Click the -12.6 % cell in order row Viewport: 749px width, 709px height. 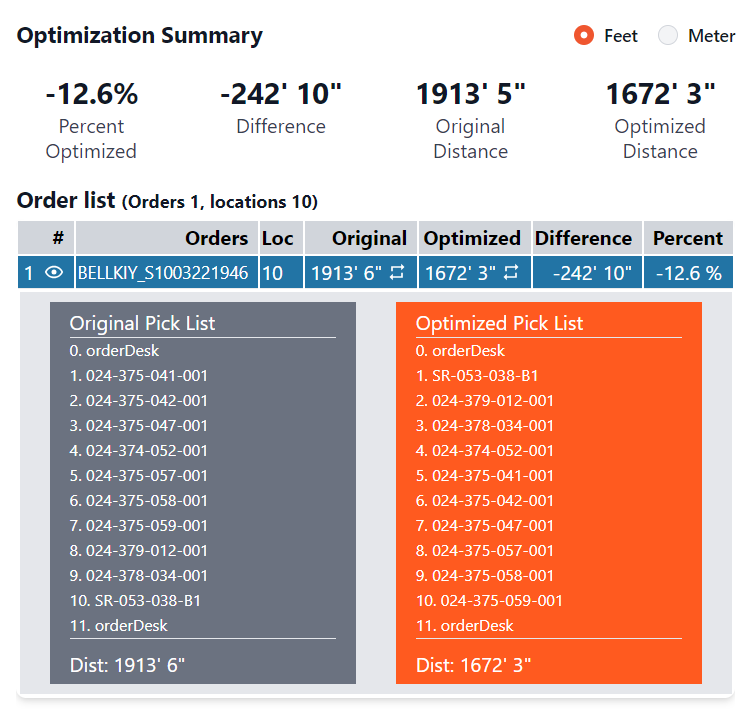[687, 273]
